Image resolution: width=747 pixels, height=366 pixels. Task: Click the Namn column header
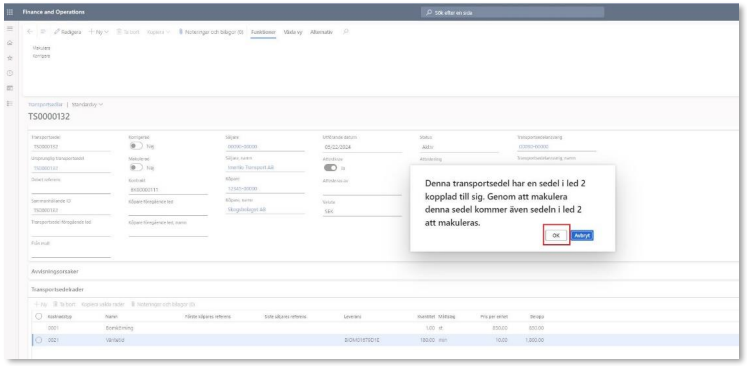pyautogui.click(x=111, y=316)
